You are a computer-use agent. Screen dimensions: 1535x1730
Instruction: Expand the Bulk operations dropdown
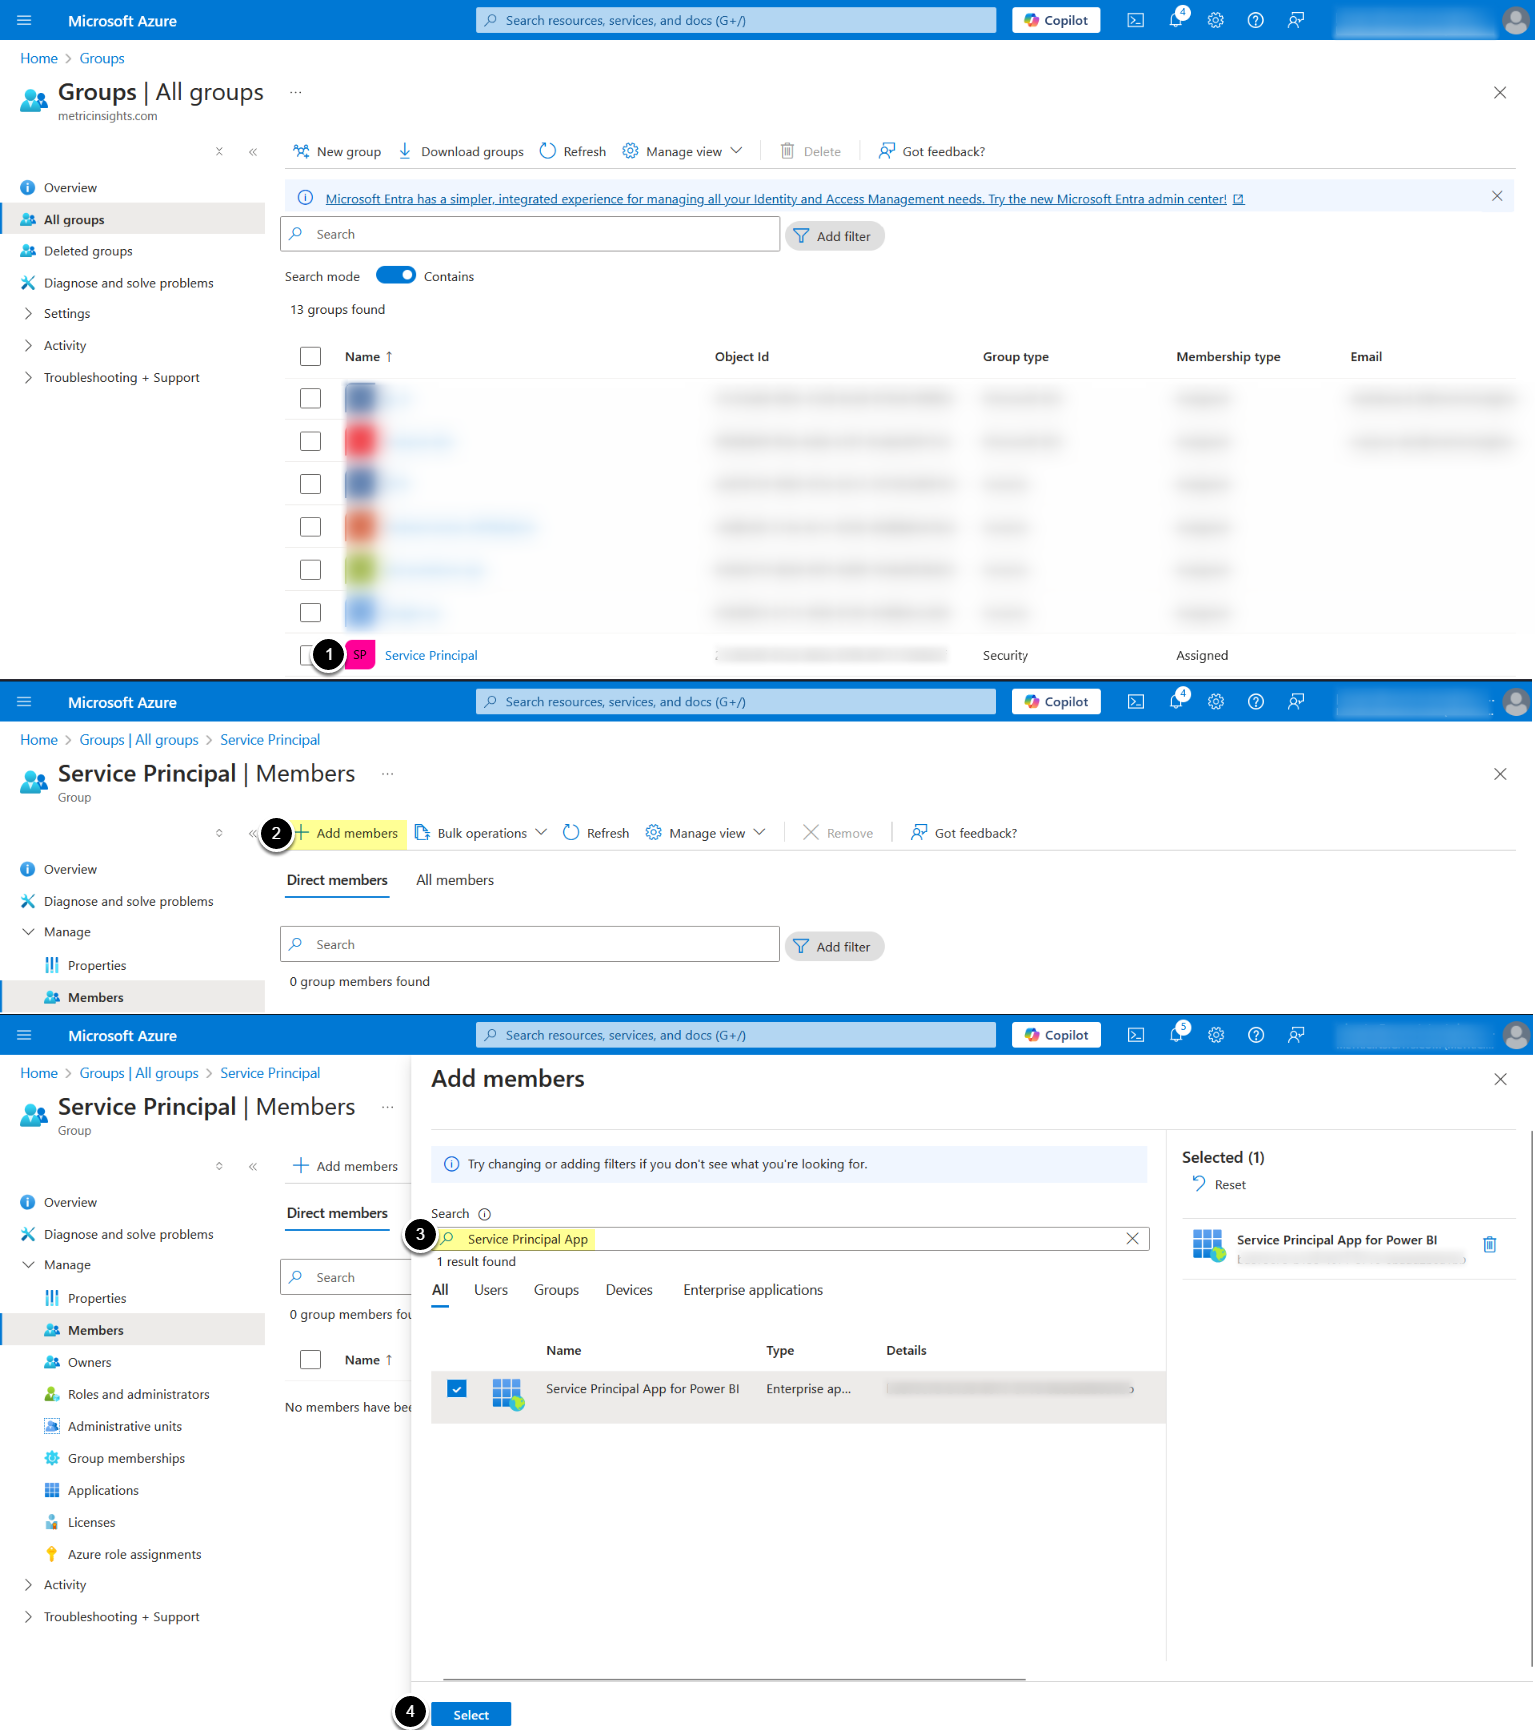tap(482, 833)
